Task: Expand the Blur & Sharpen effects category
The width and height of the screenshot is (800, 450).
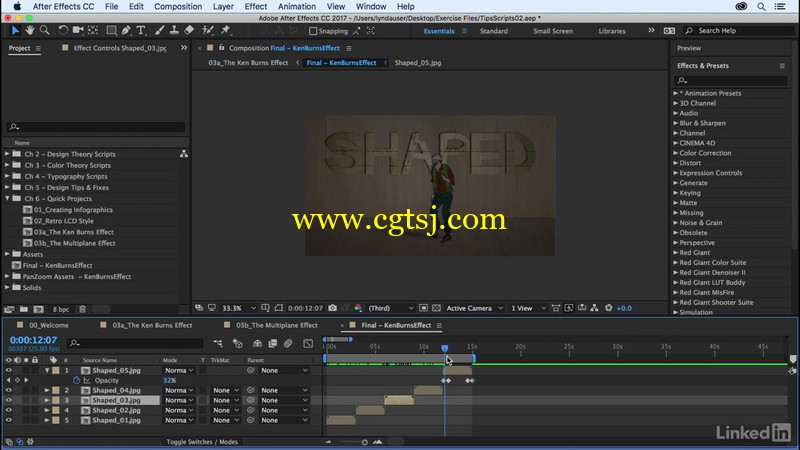Action: [x=676, y=123]
